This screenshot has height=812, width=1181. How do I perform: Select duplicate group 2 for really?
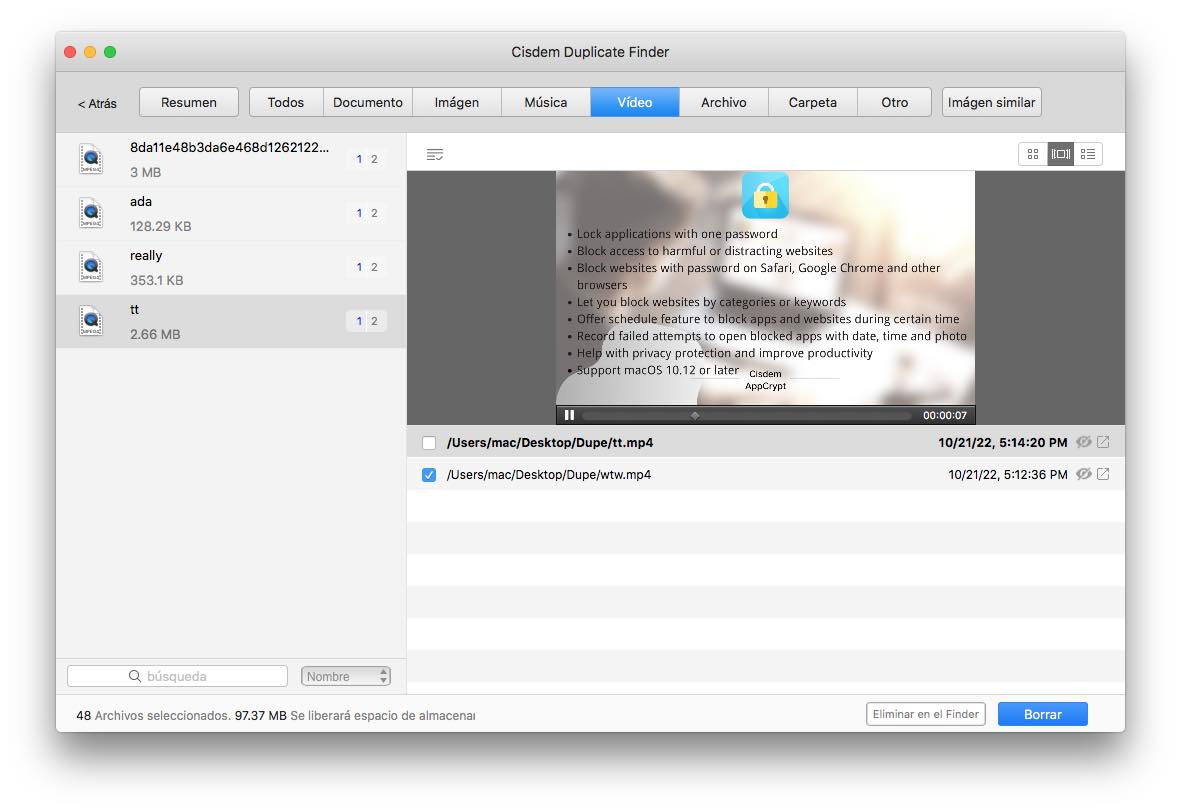point(374,267)
